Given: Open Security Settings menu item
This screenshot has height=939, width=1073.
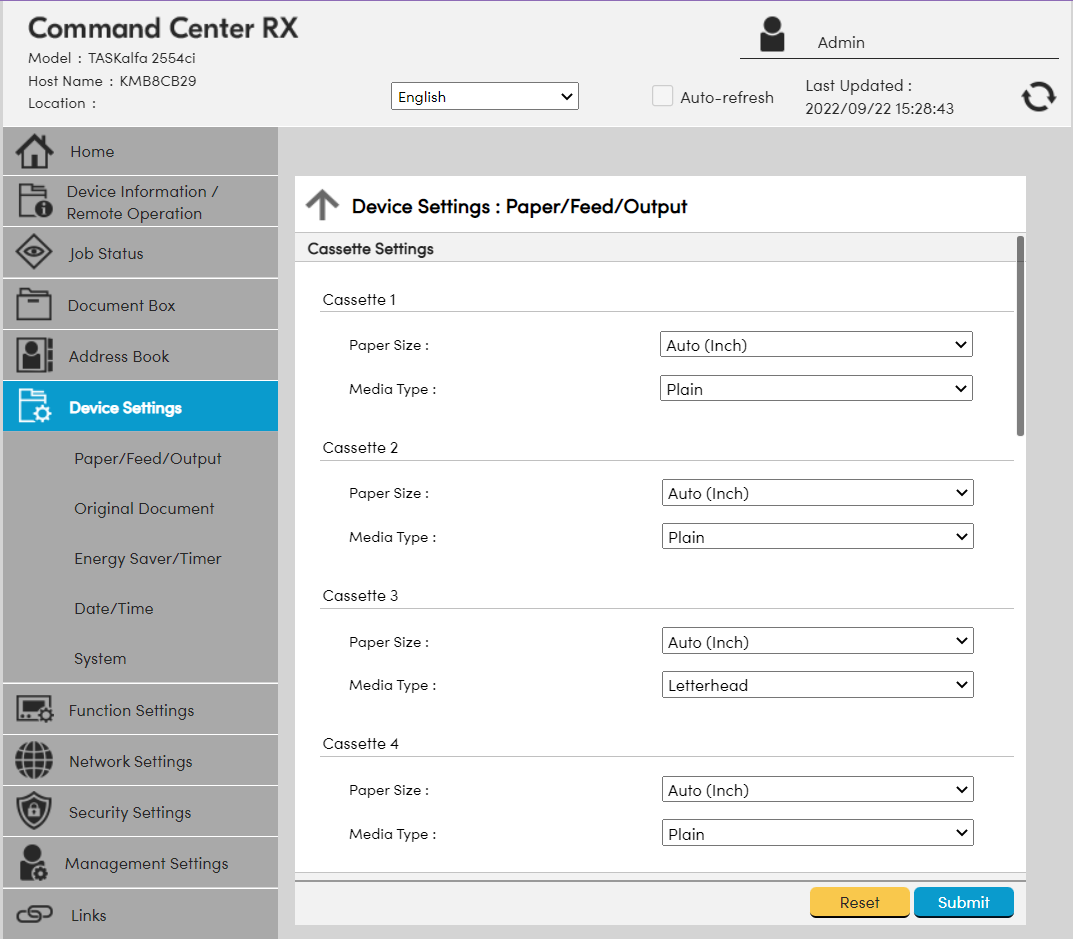Looking at the screenshot, I should 140,812.
